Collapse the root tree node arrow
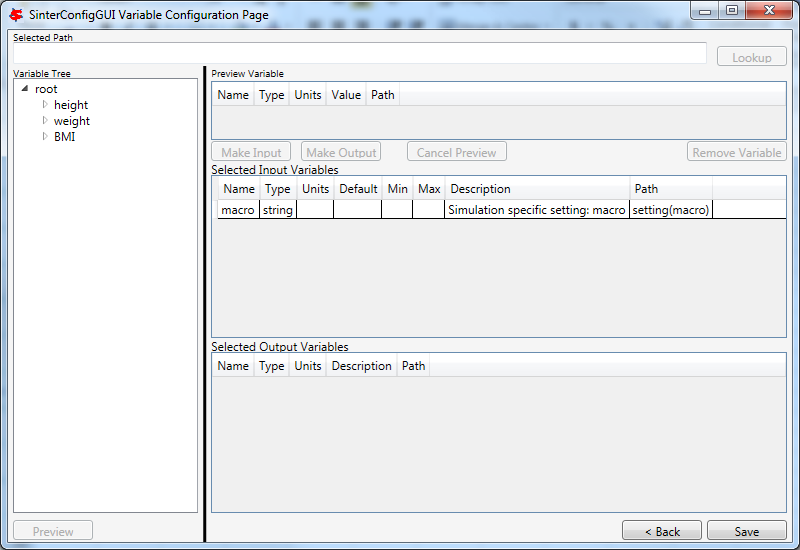This screenshot has height=550, width=800. coord(24,89)
